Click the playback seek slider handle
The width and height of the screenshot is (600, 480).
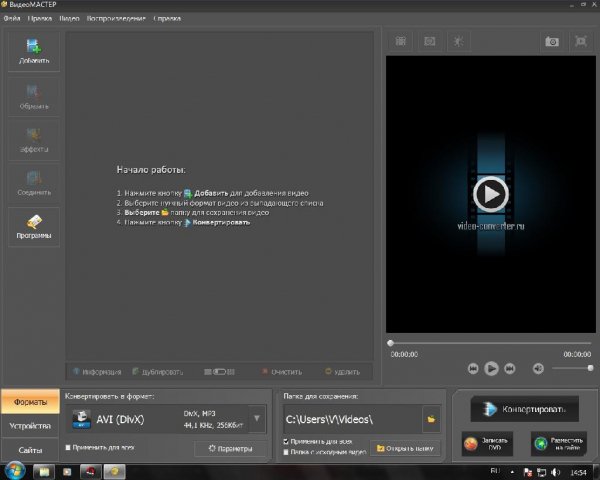390,343
